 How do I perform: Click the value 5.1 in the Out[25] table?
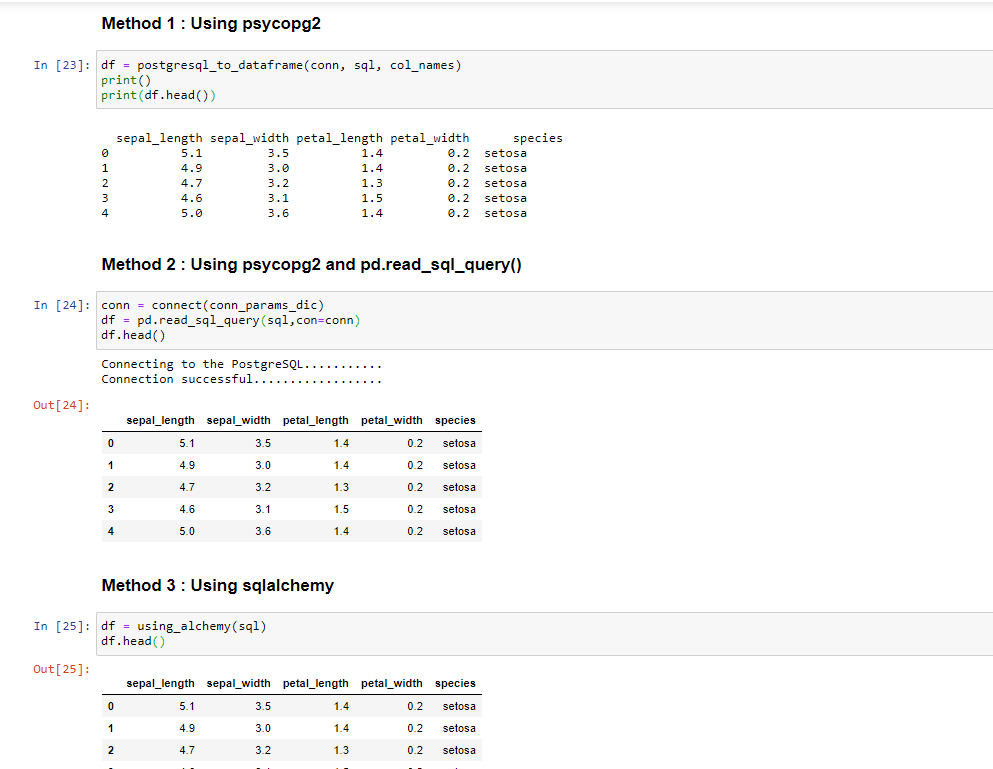187,706
